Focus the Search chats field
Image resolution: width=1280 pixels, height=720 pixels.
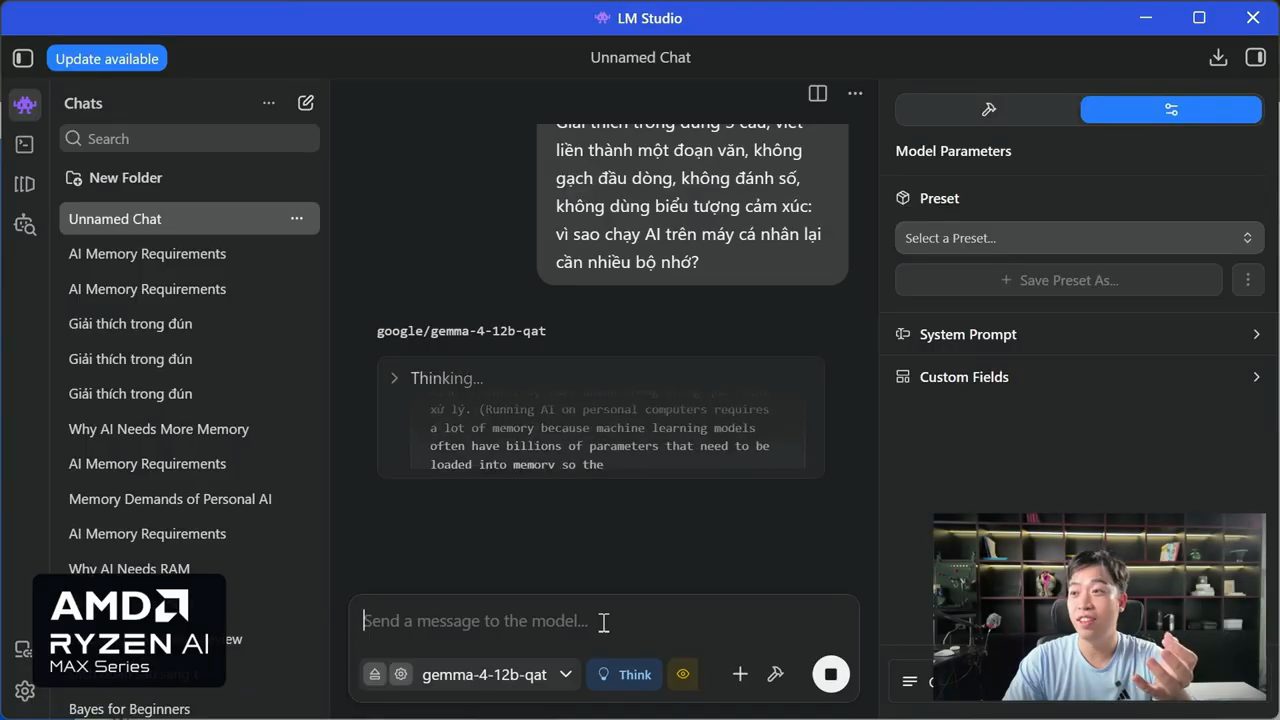190,139
